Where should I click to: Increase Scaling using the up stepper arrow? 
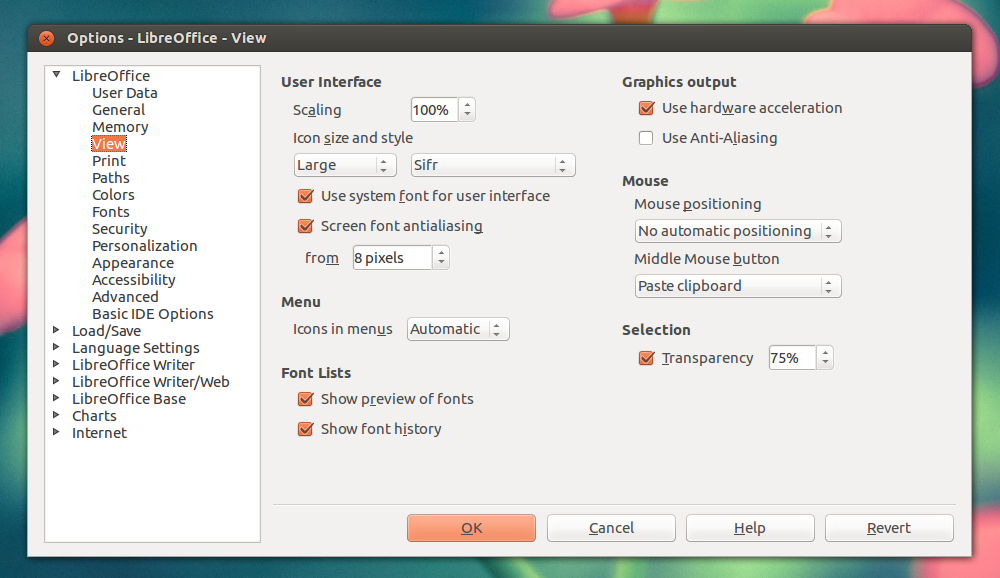pos(467,104)
